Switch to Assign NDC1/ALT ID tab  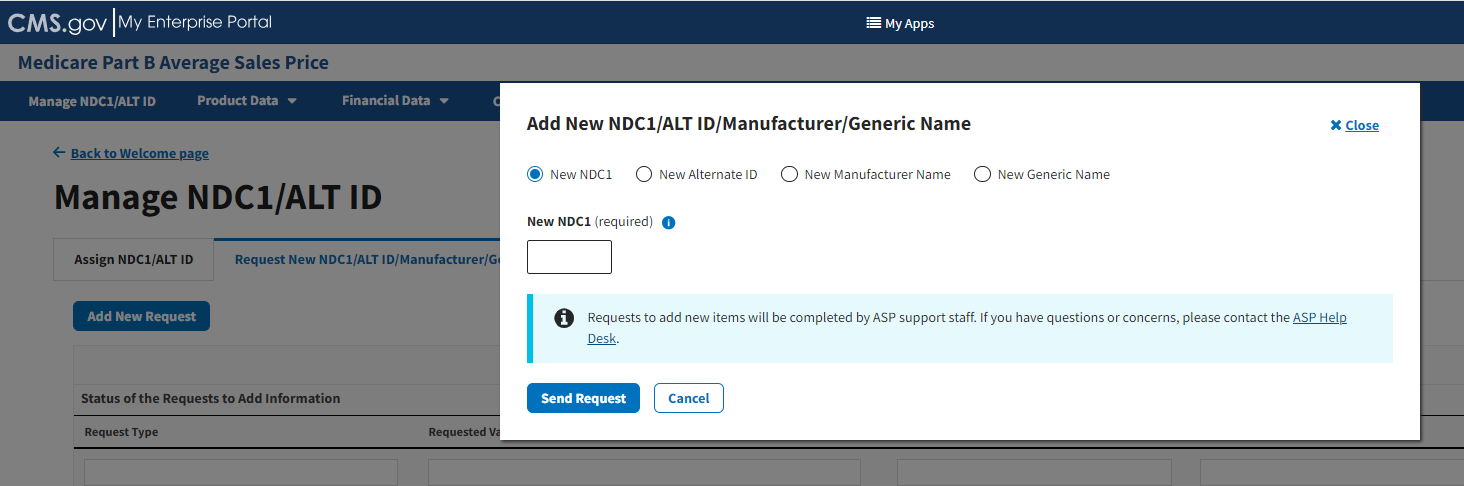[x=133, y=260]
